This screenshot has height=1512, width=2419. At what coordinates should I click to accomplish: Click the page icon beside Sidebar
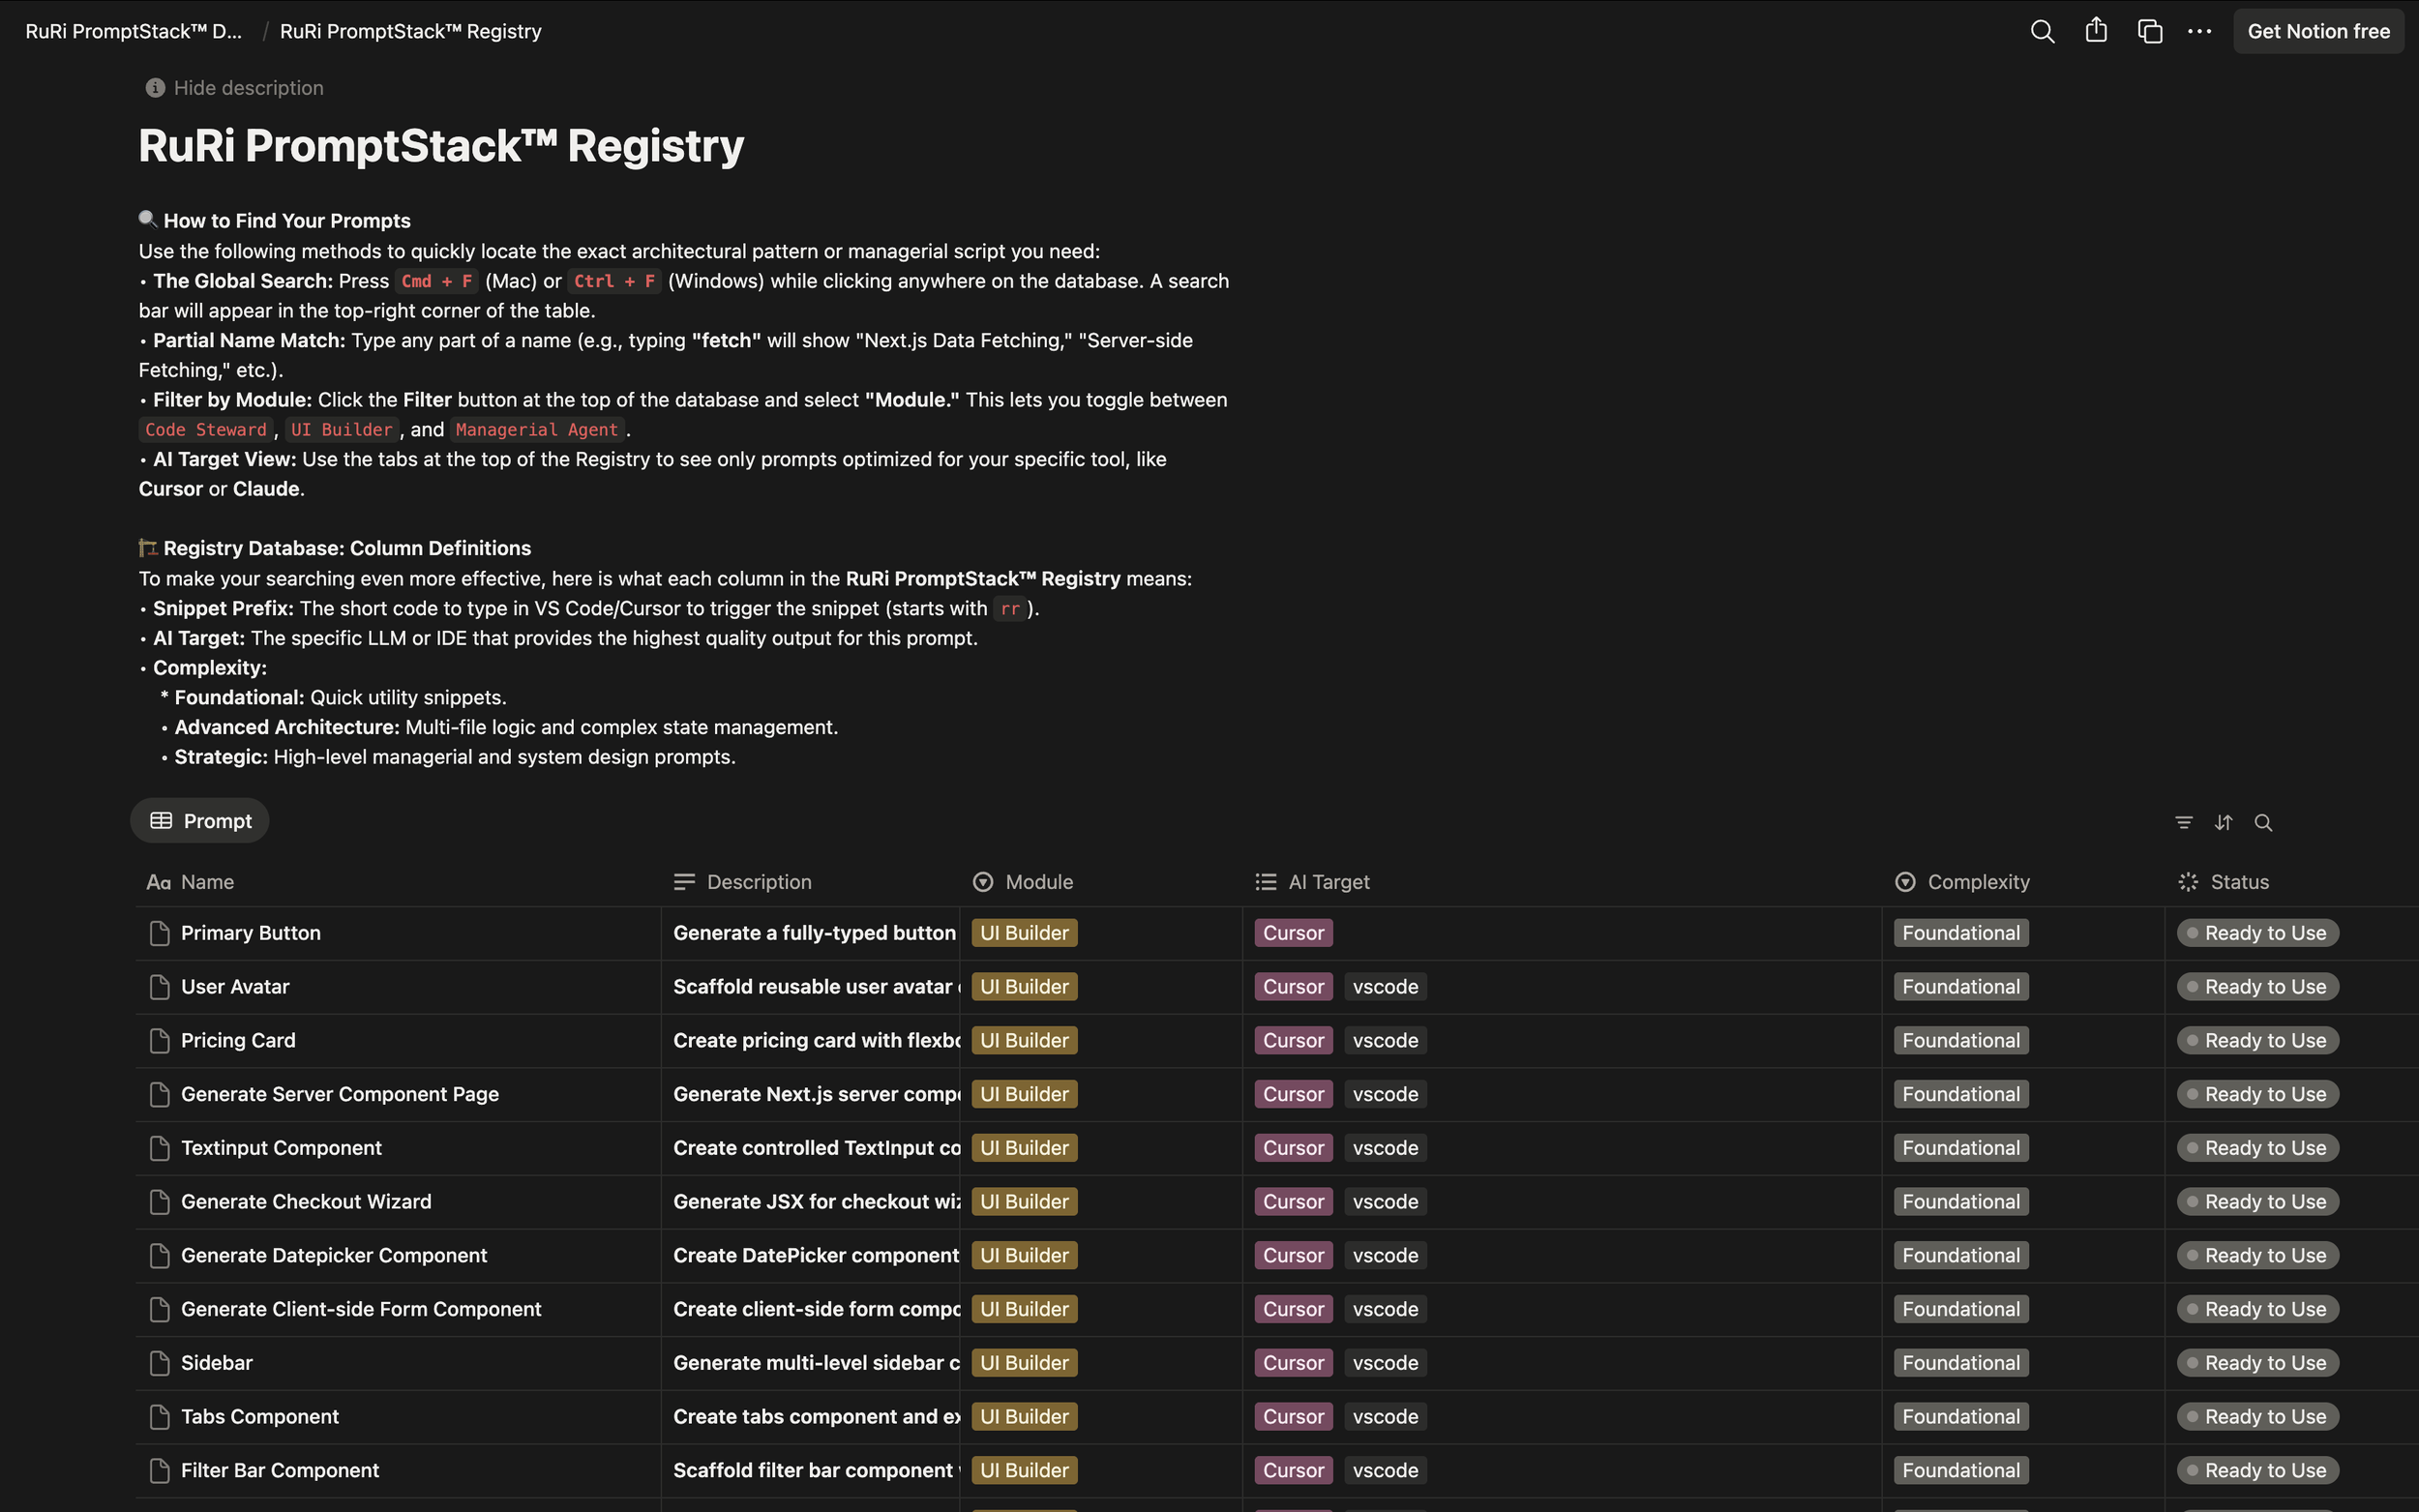coord(159,1363)
